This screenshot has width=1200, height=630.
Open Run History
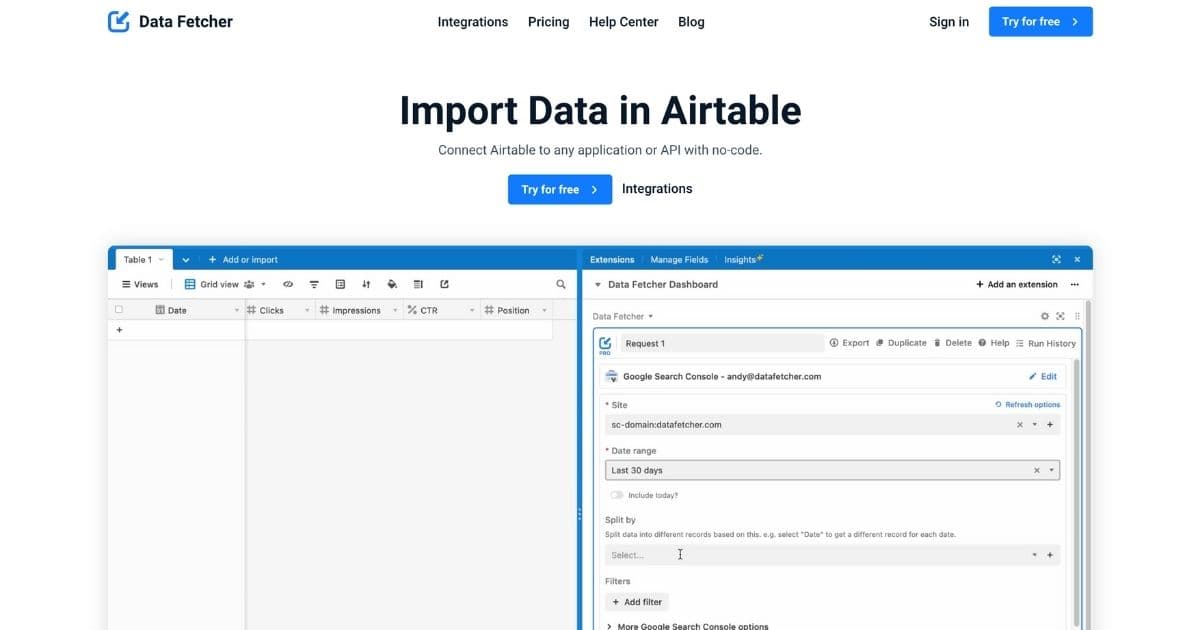point(1045,343)
